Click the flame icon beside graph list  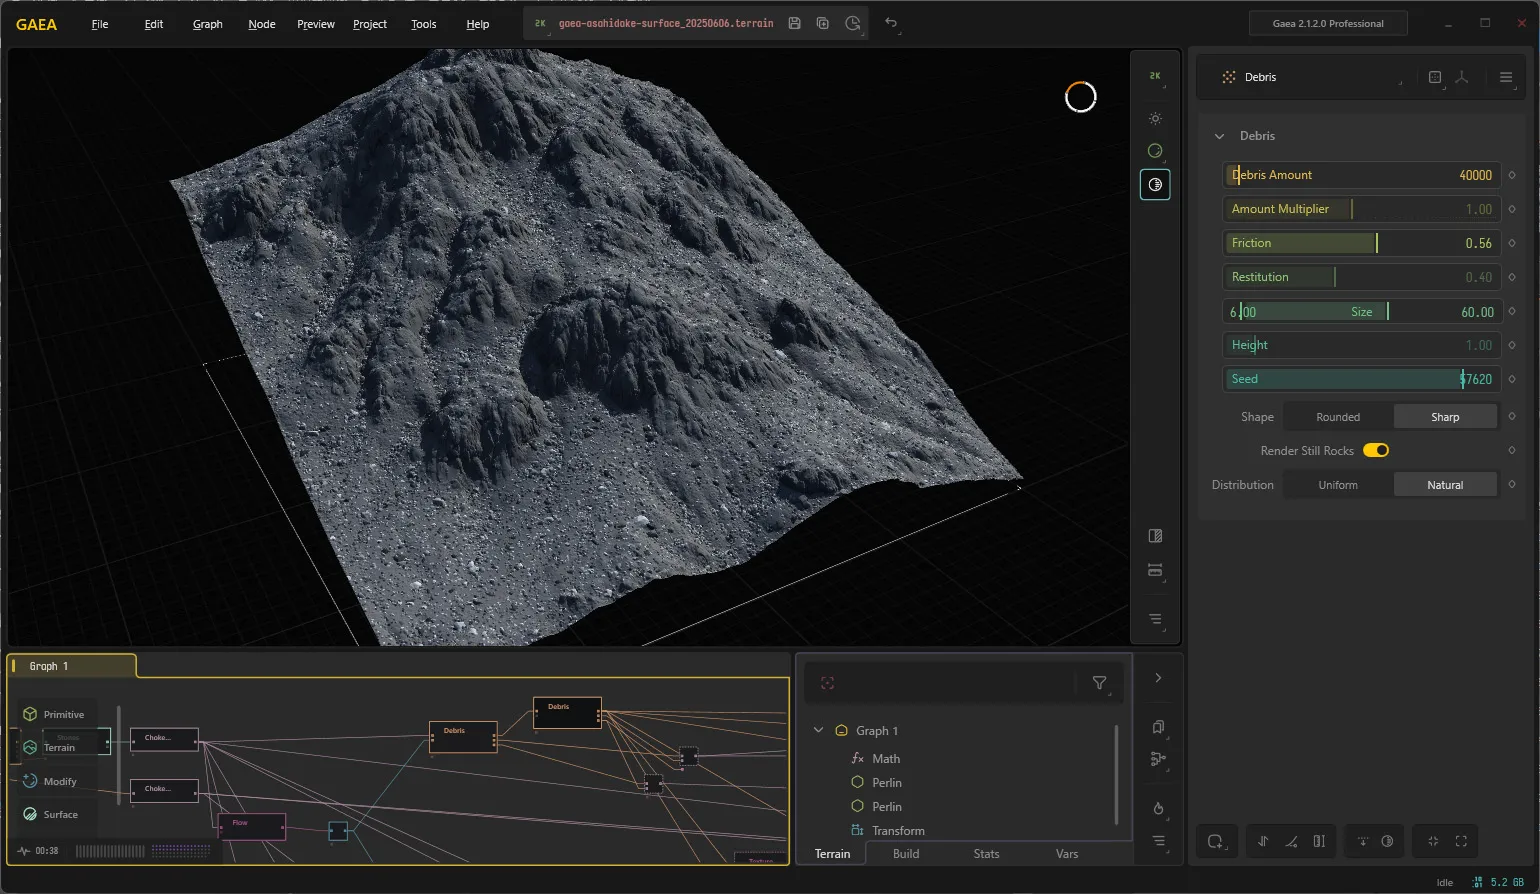click(x=1158, y=808)
